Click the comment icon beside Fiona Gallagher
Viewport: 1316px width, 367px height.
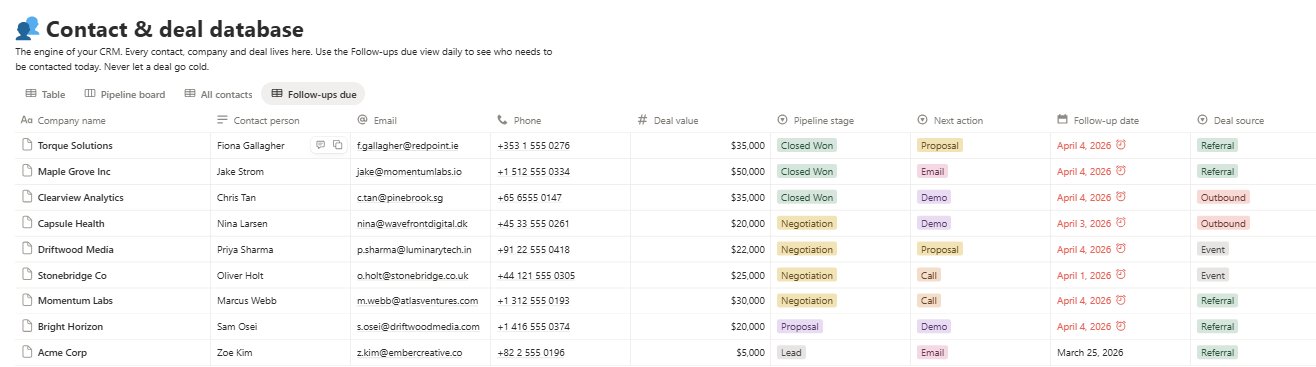coord(320,145)
